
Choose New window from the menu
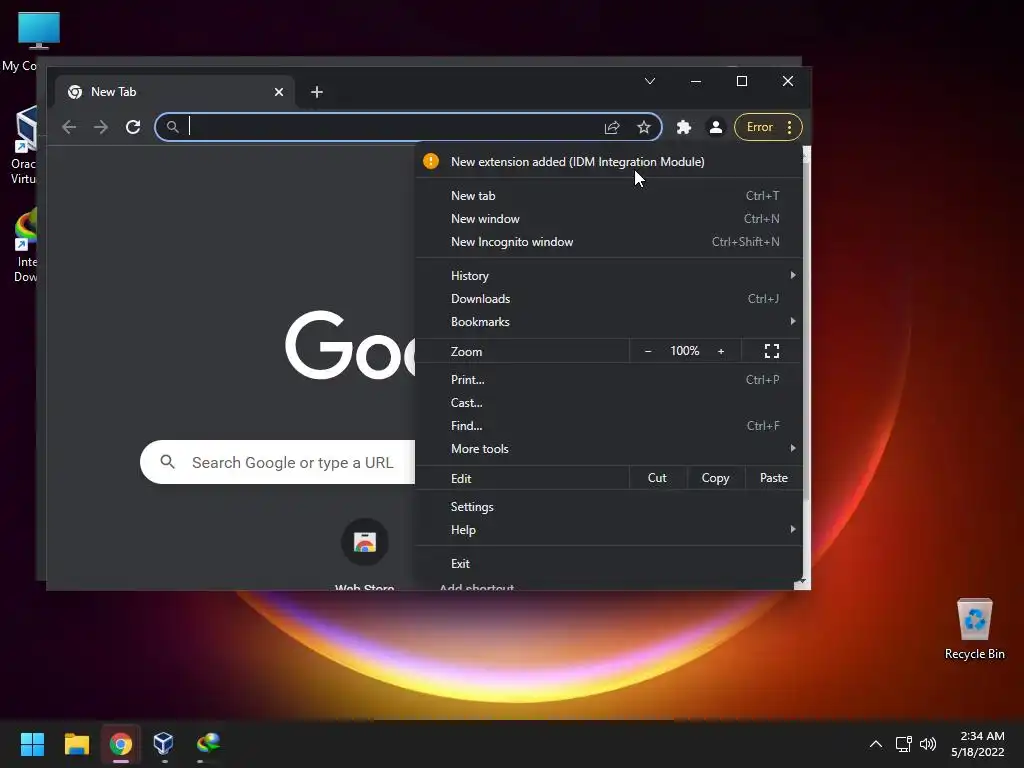click(x=608, y=219)
